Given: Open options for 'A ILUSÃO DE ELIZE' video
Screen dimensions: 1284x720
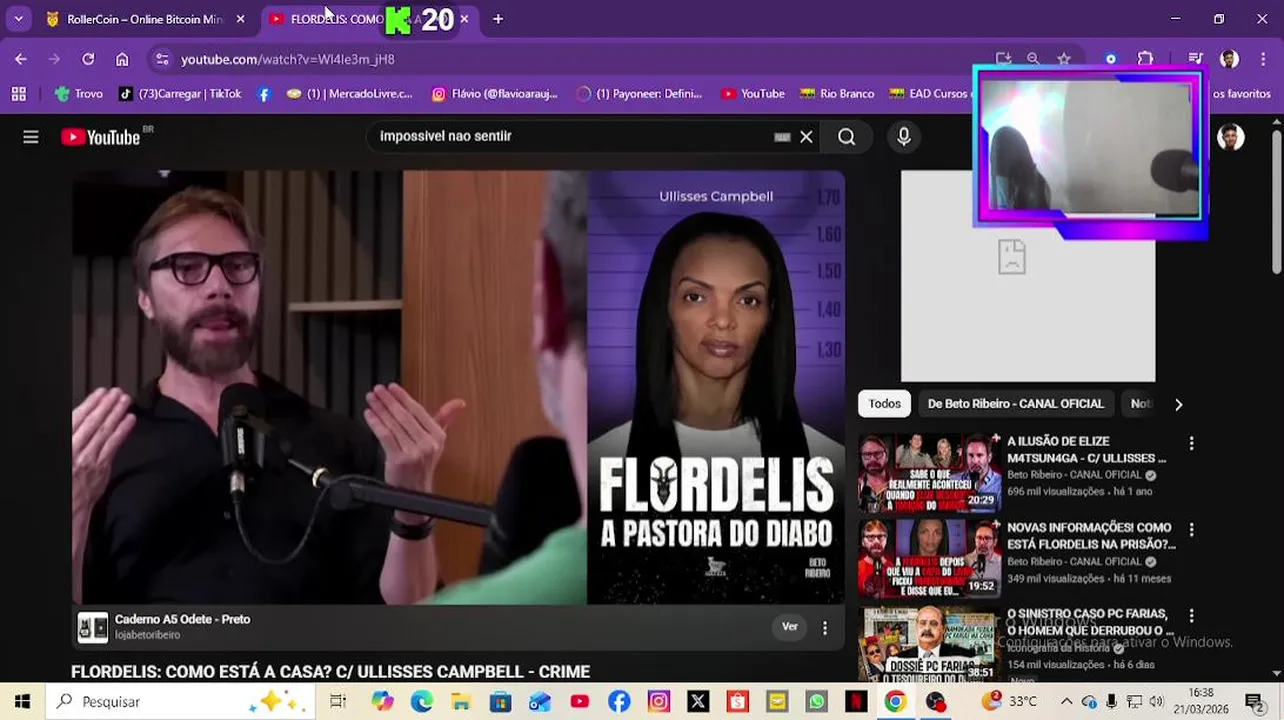Looking at the screenshot, I should (1191, 443).
